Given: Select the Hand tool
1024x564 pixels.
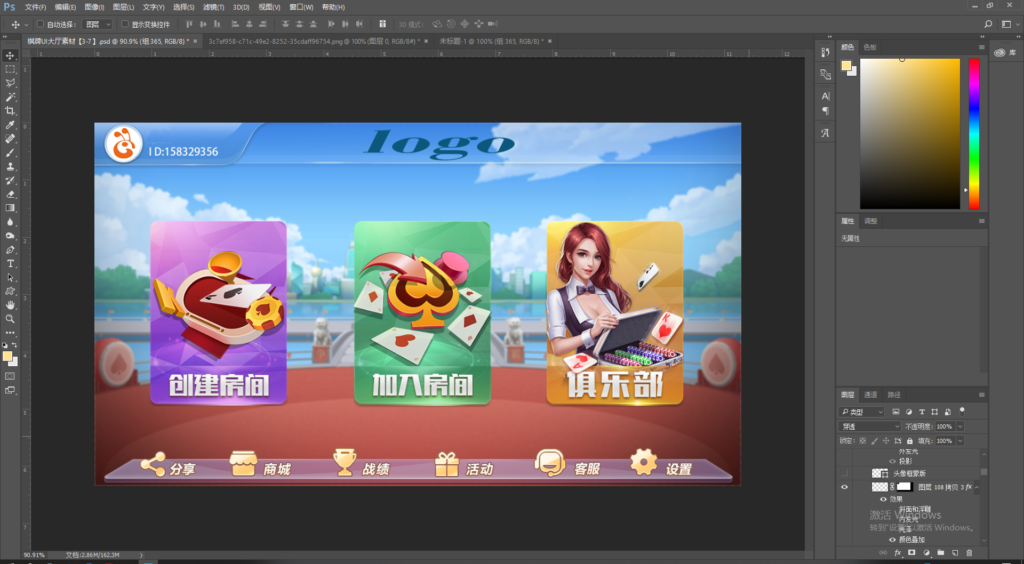Looking at the screenshot, I should point(10,305).
